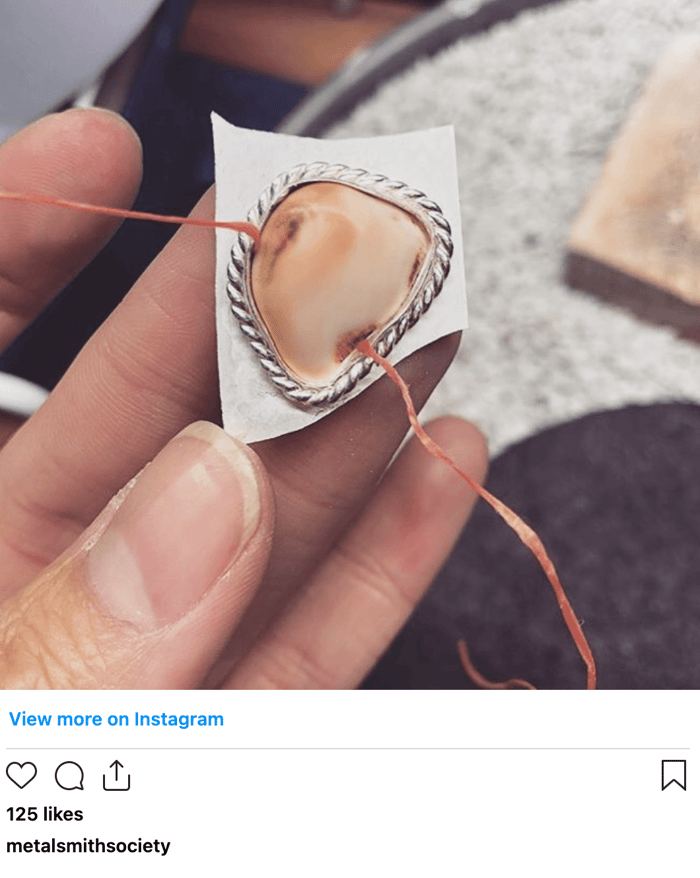Share the post using the upload arrow icon
Viewport: 700px width, 878px height.
[116, 776]
